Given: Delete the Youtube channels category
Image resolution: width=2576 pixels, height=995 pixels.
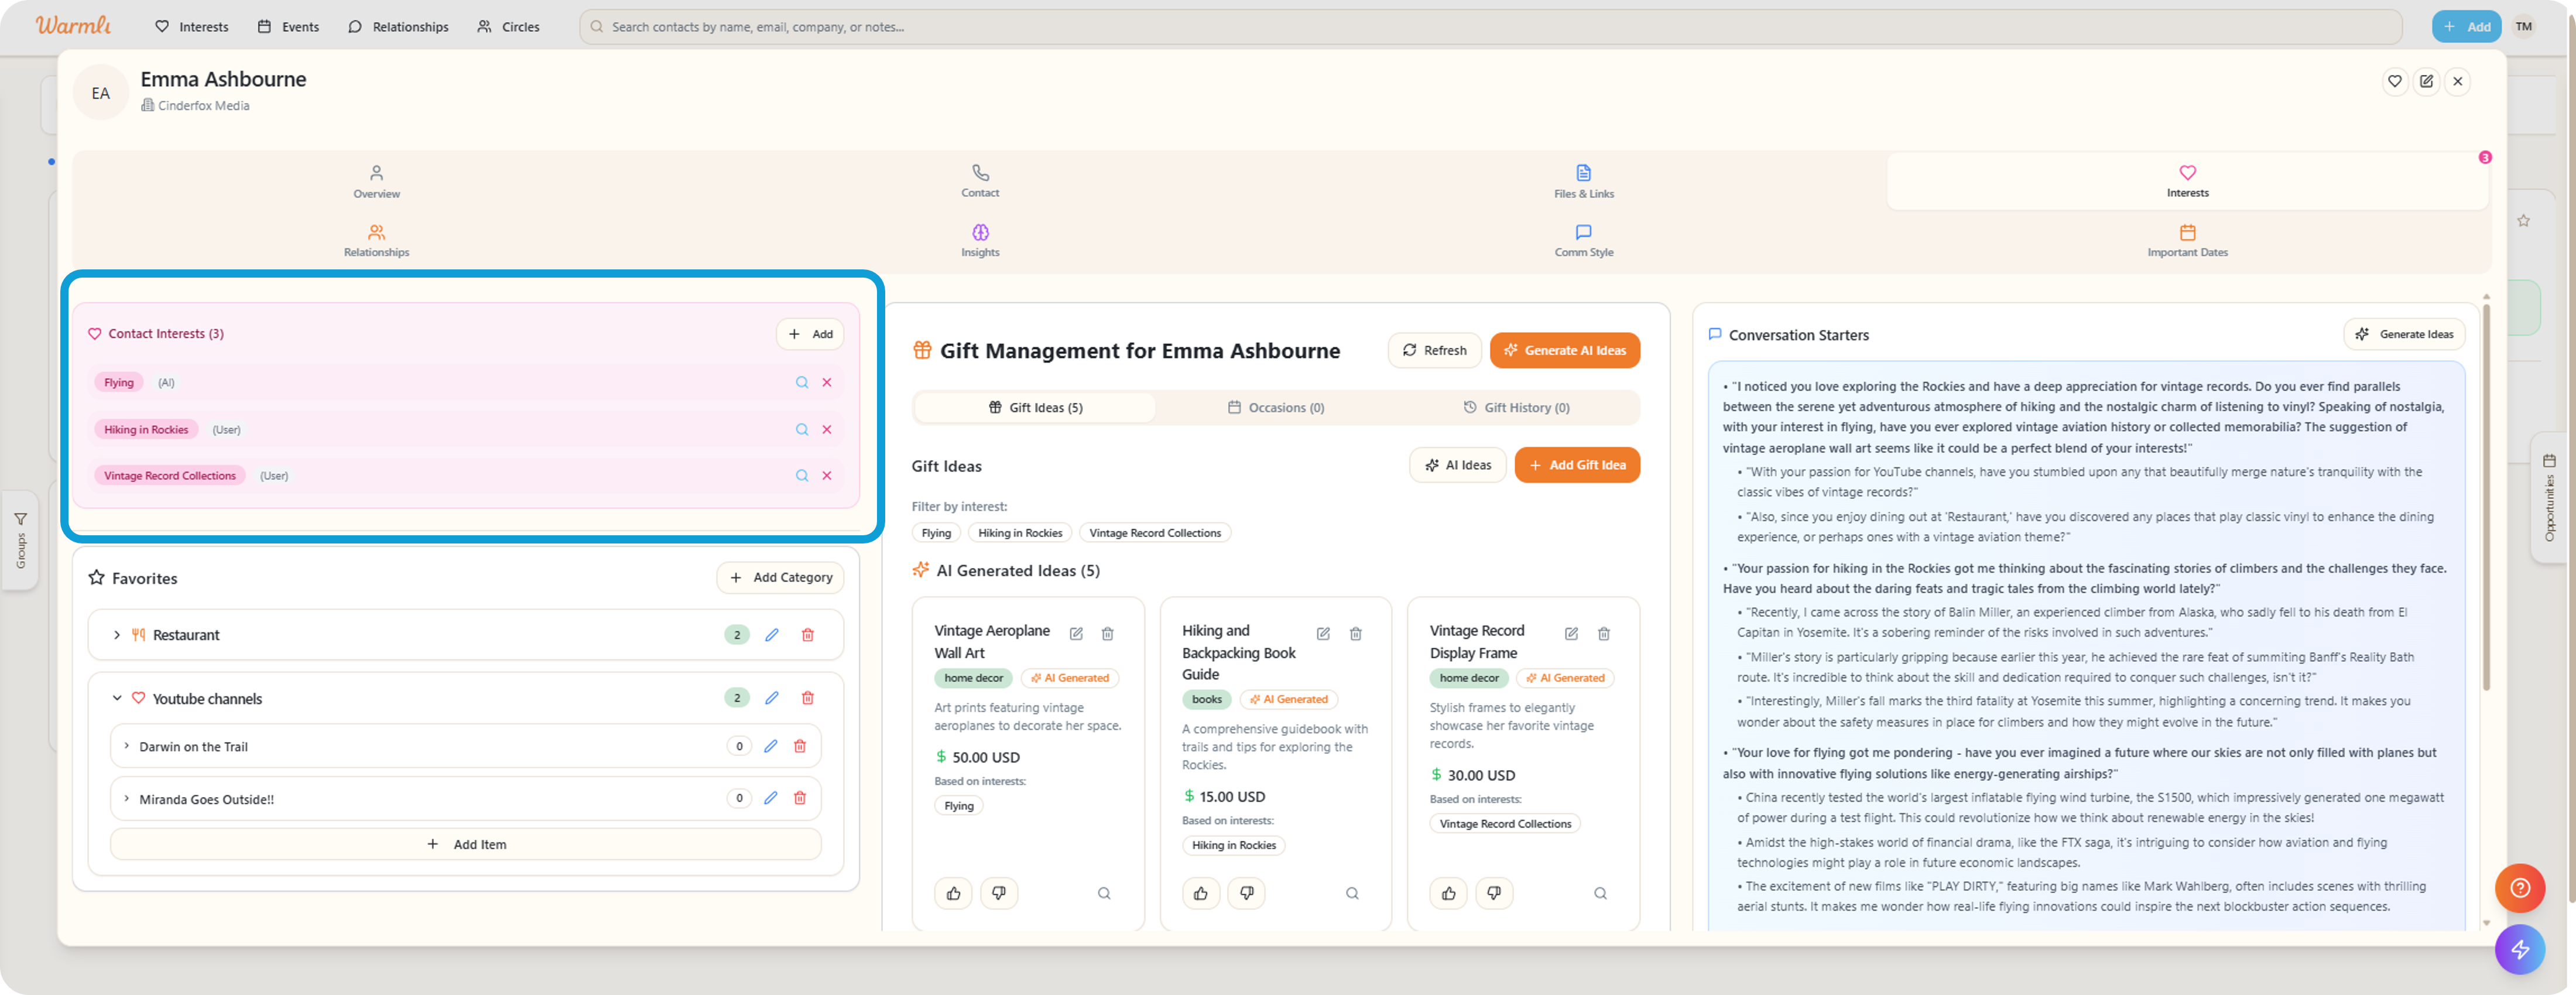Looking at the screenshot, I should [807, 698].
